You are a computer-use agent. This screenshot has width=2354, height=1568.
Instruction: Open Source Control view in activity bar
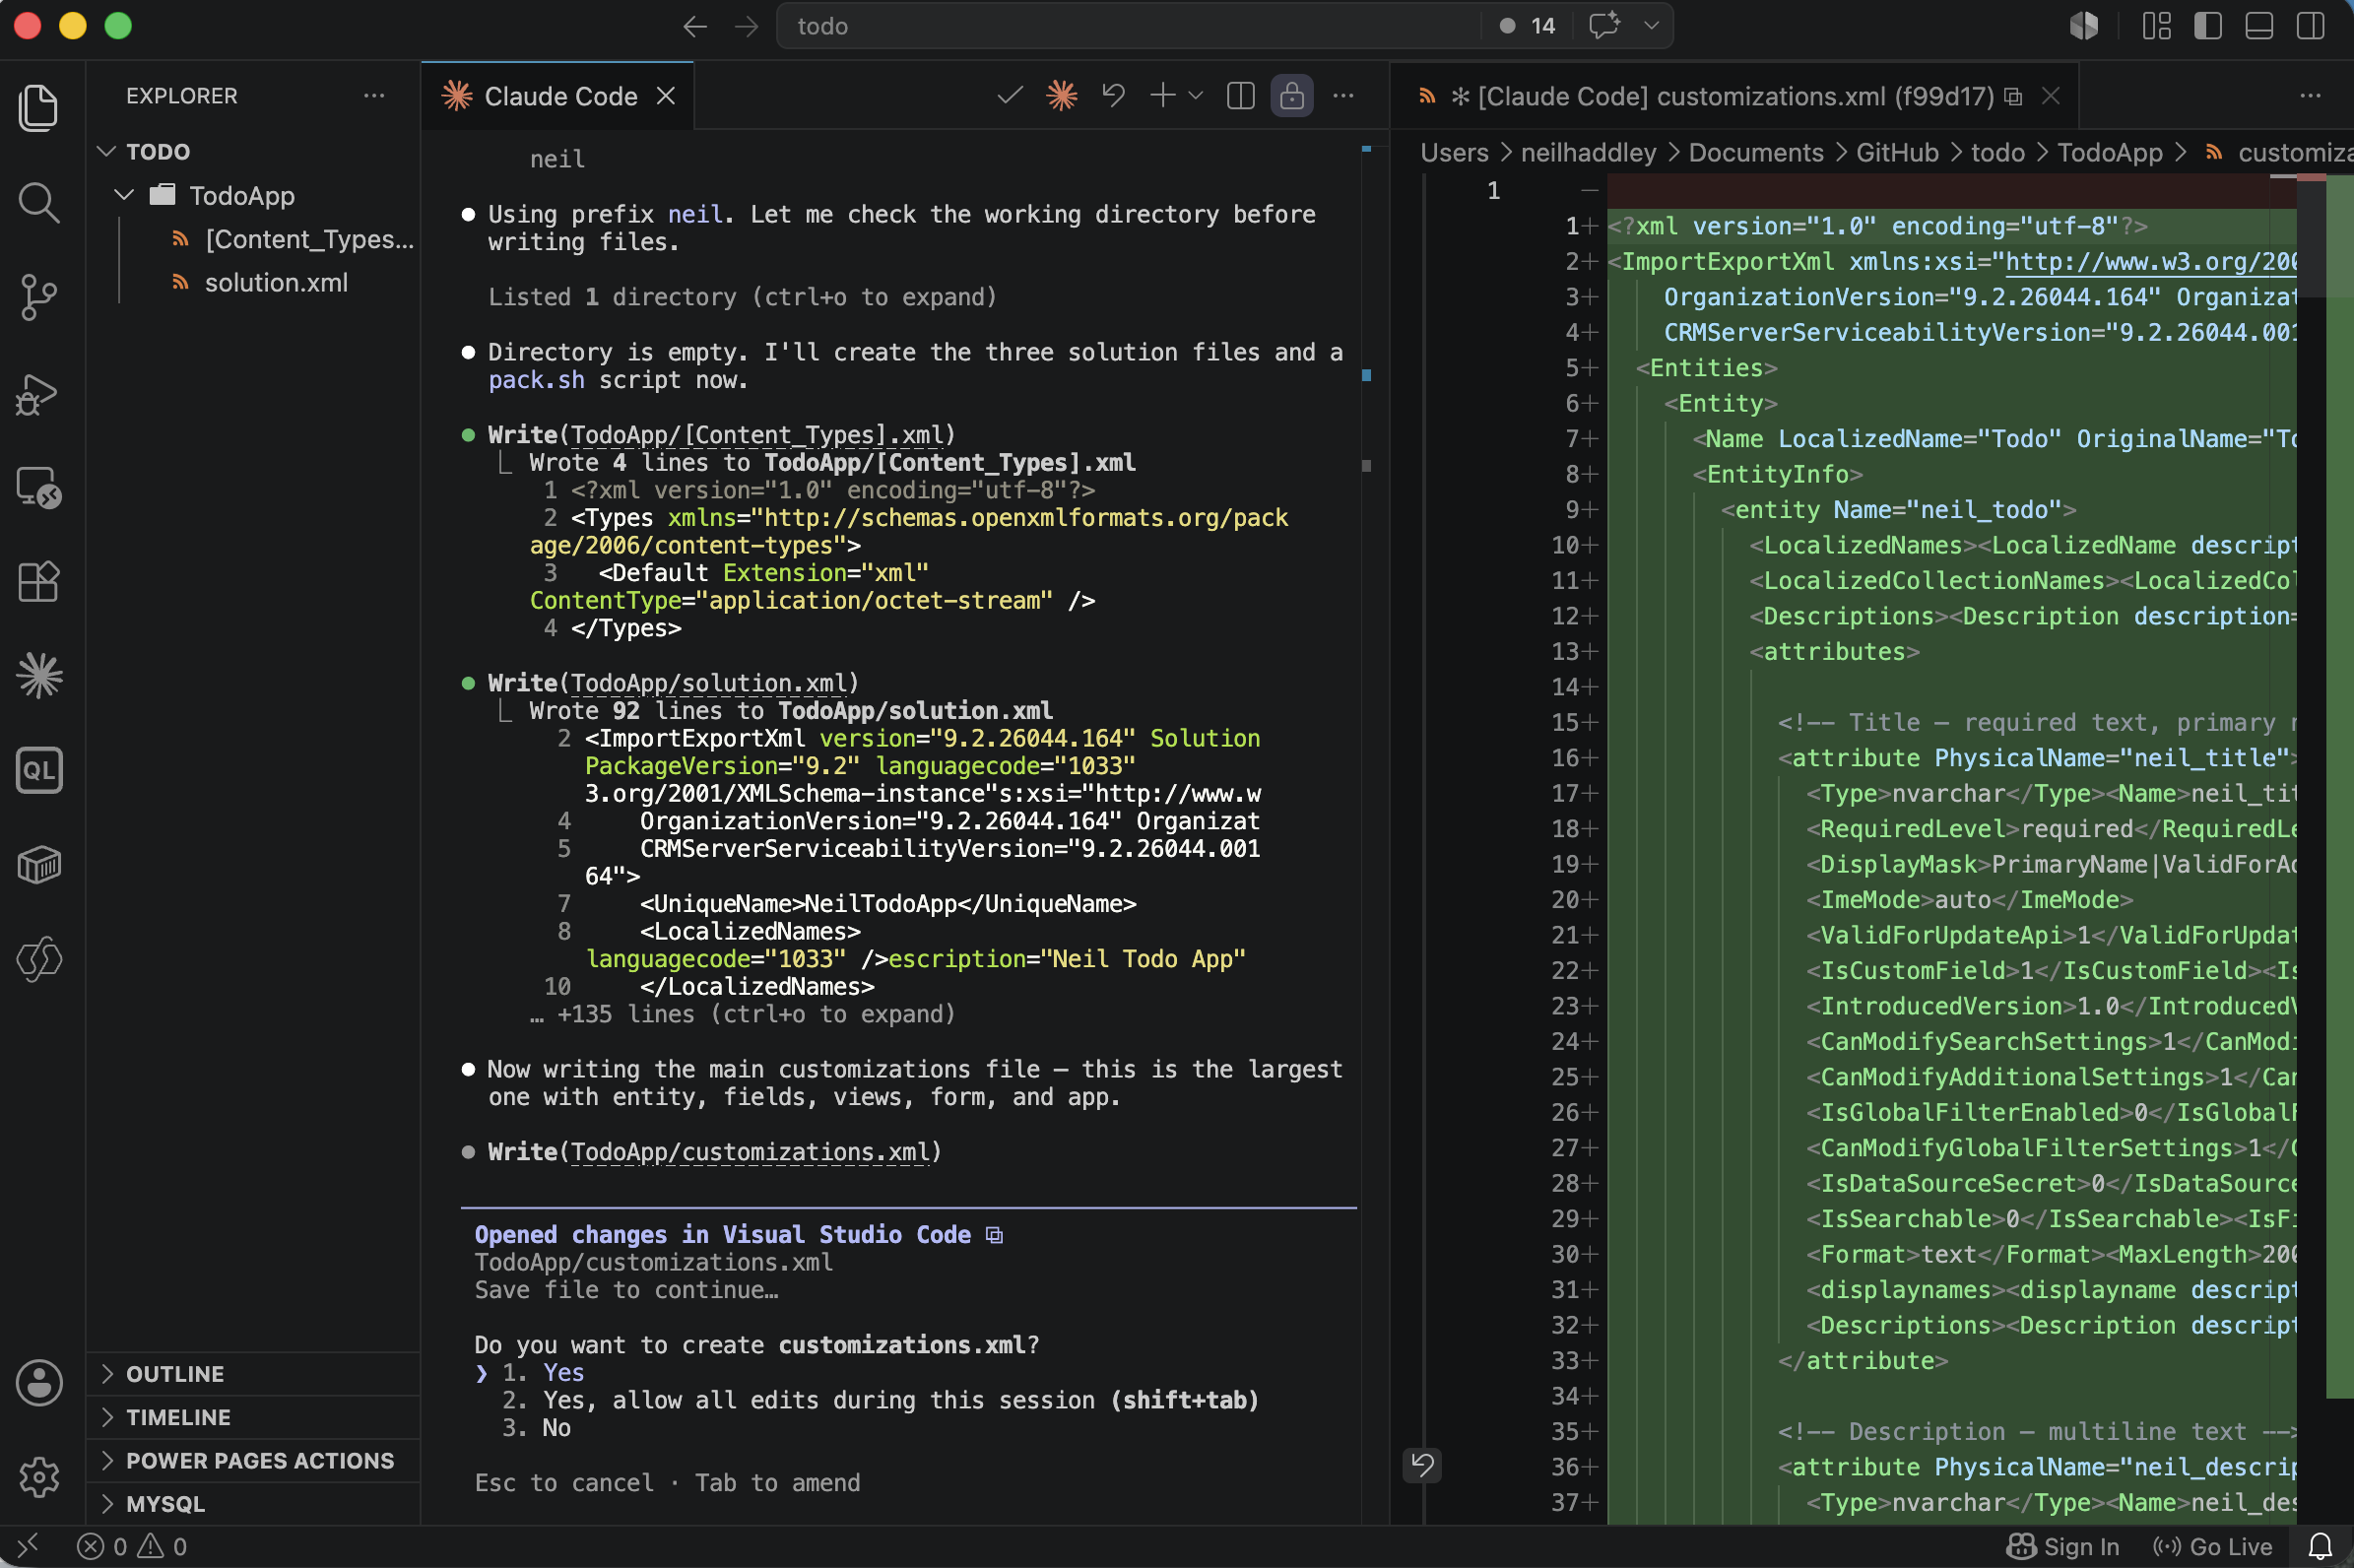pyautogui.click(x=39, y=297)
